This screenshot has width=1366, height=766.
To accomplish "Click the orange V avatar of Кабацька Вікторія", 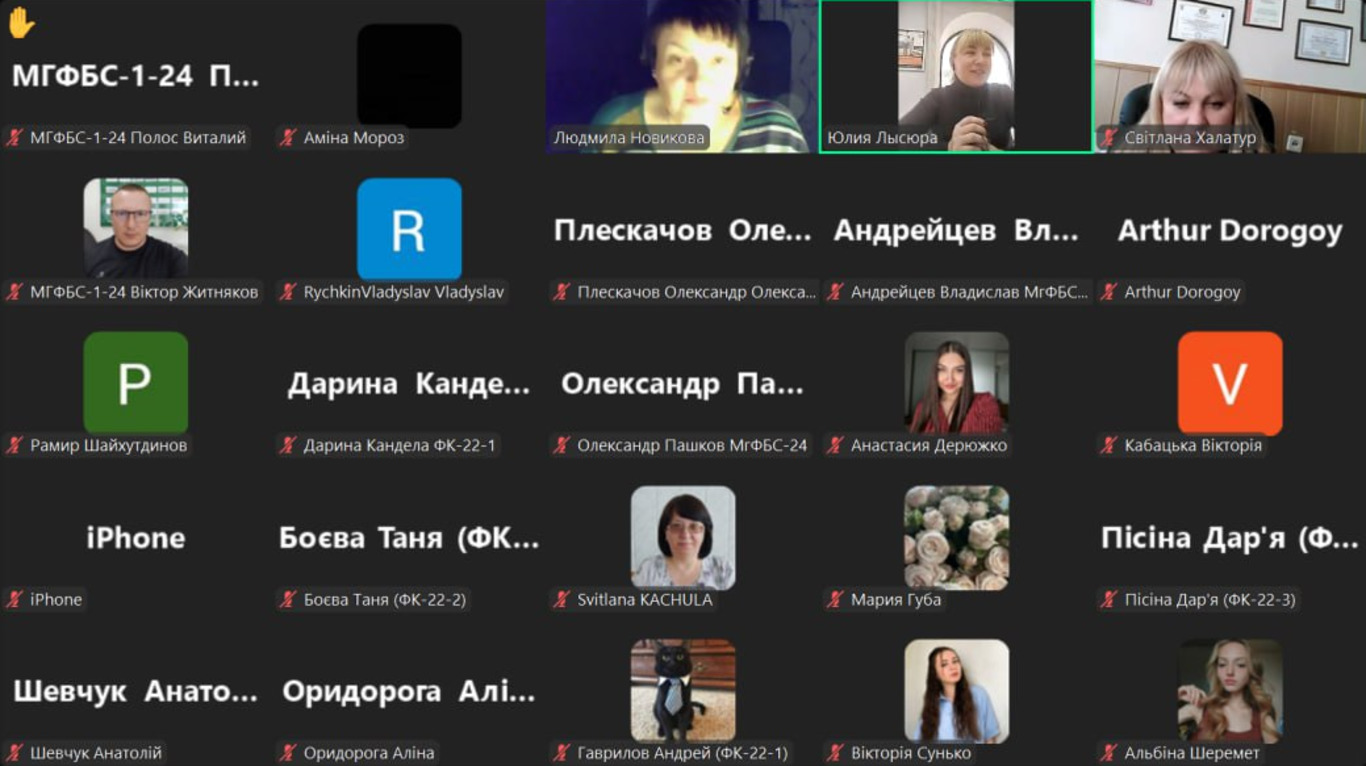I will click(x=1230, y=383).
